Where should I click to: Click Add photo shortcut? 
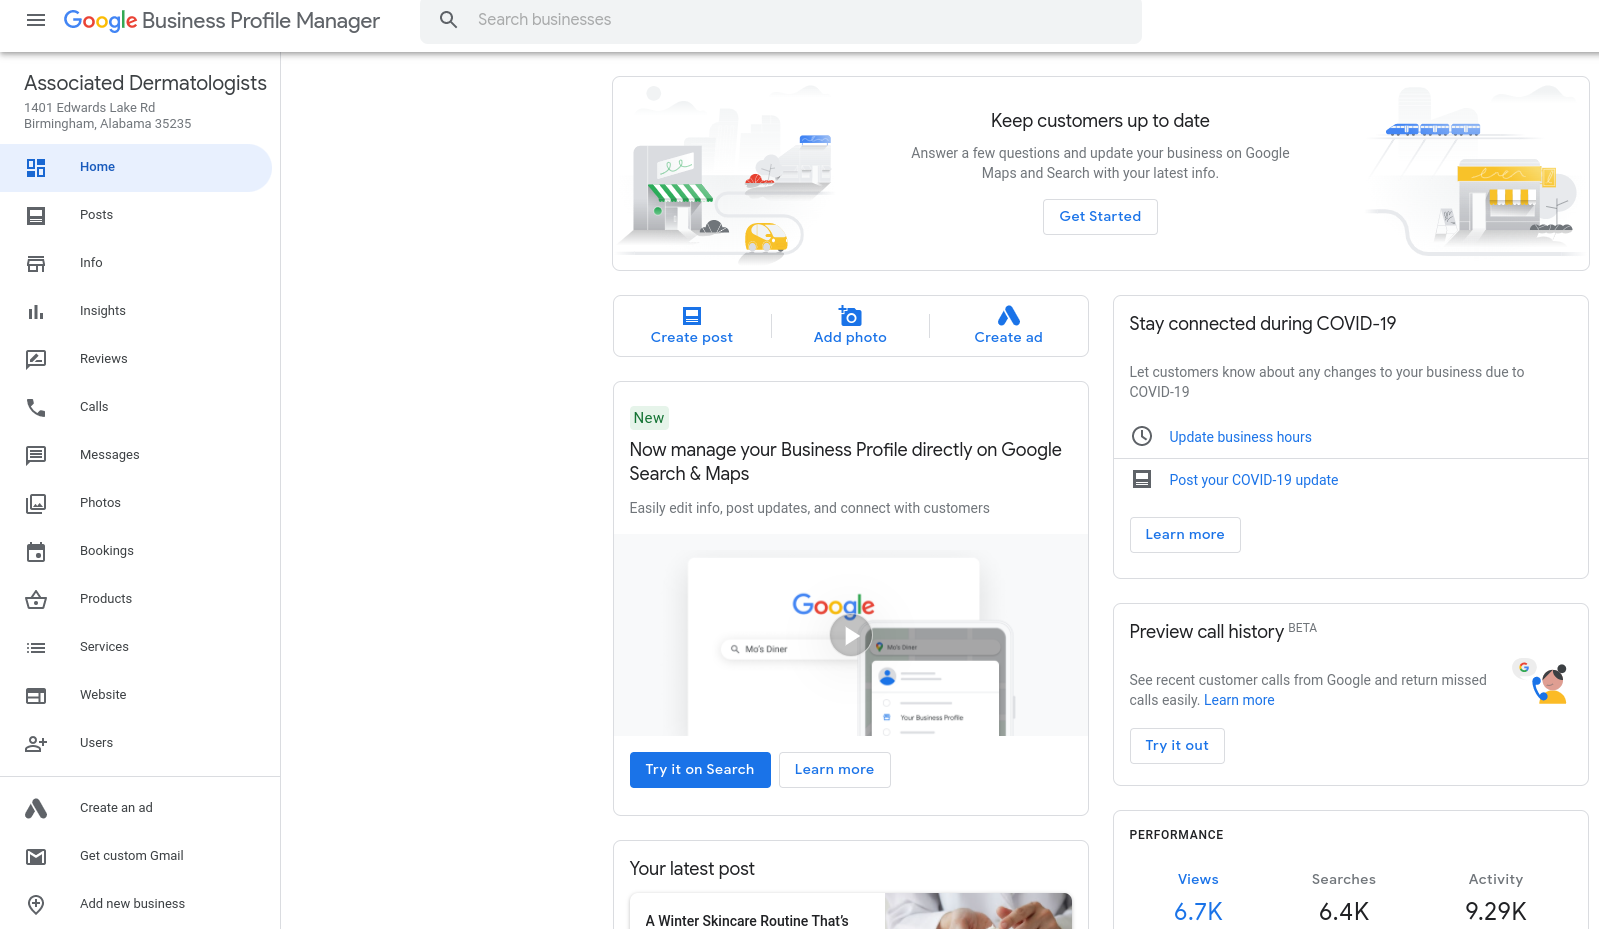850,326
